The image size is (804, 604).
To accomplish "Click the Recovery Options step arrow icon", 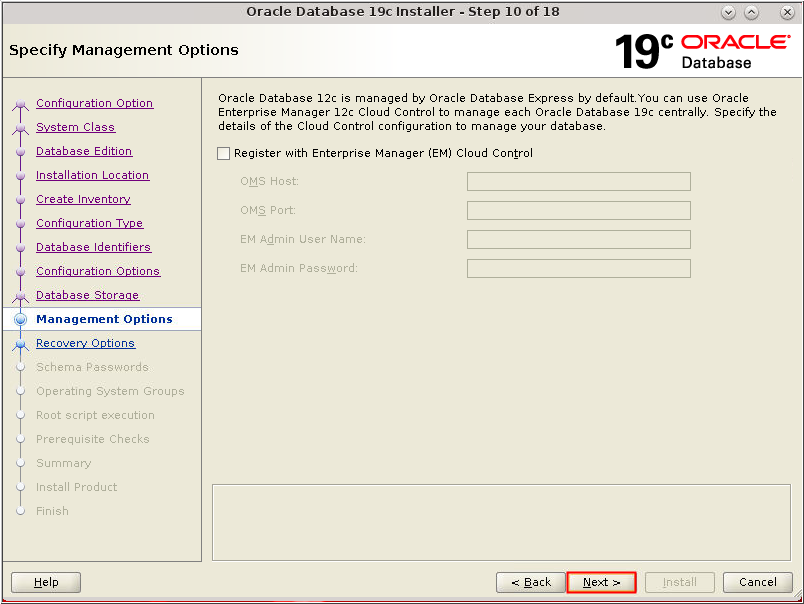I will [x=22, y=343].
